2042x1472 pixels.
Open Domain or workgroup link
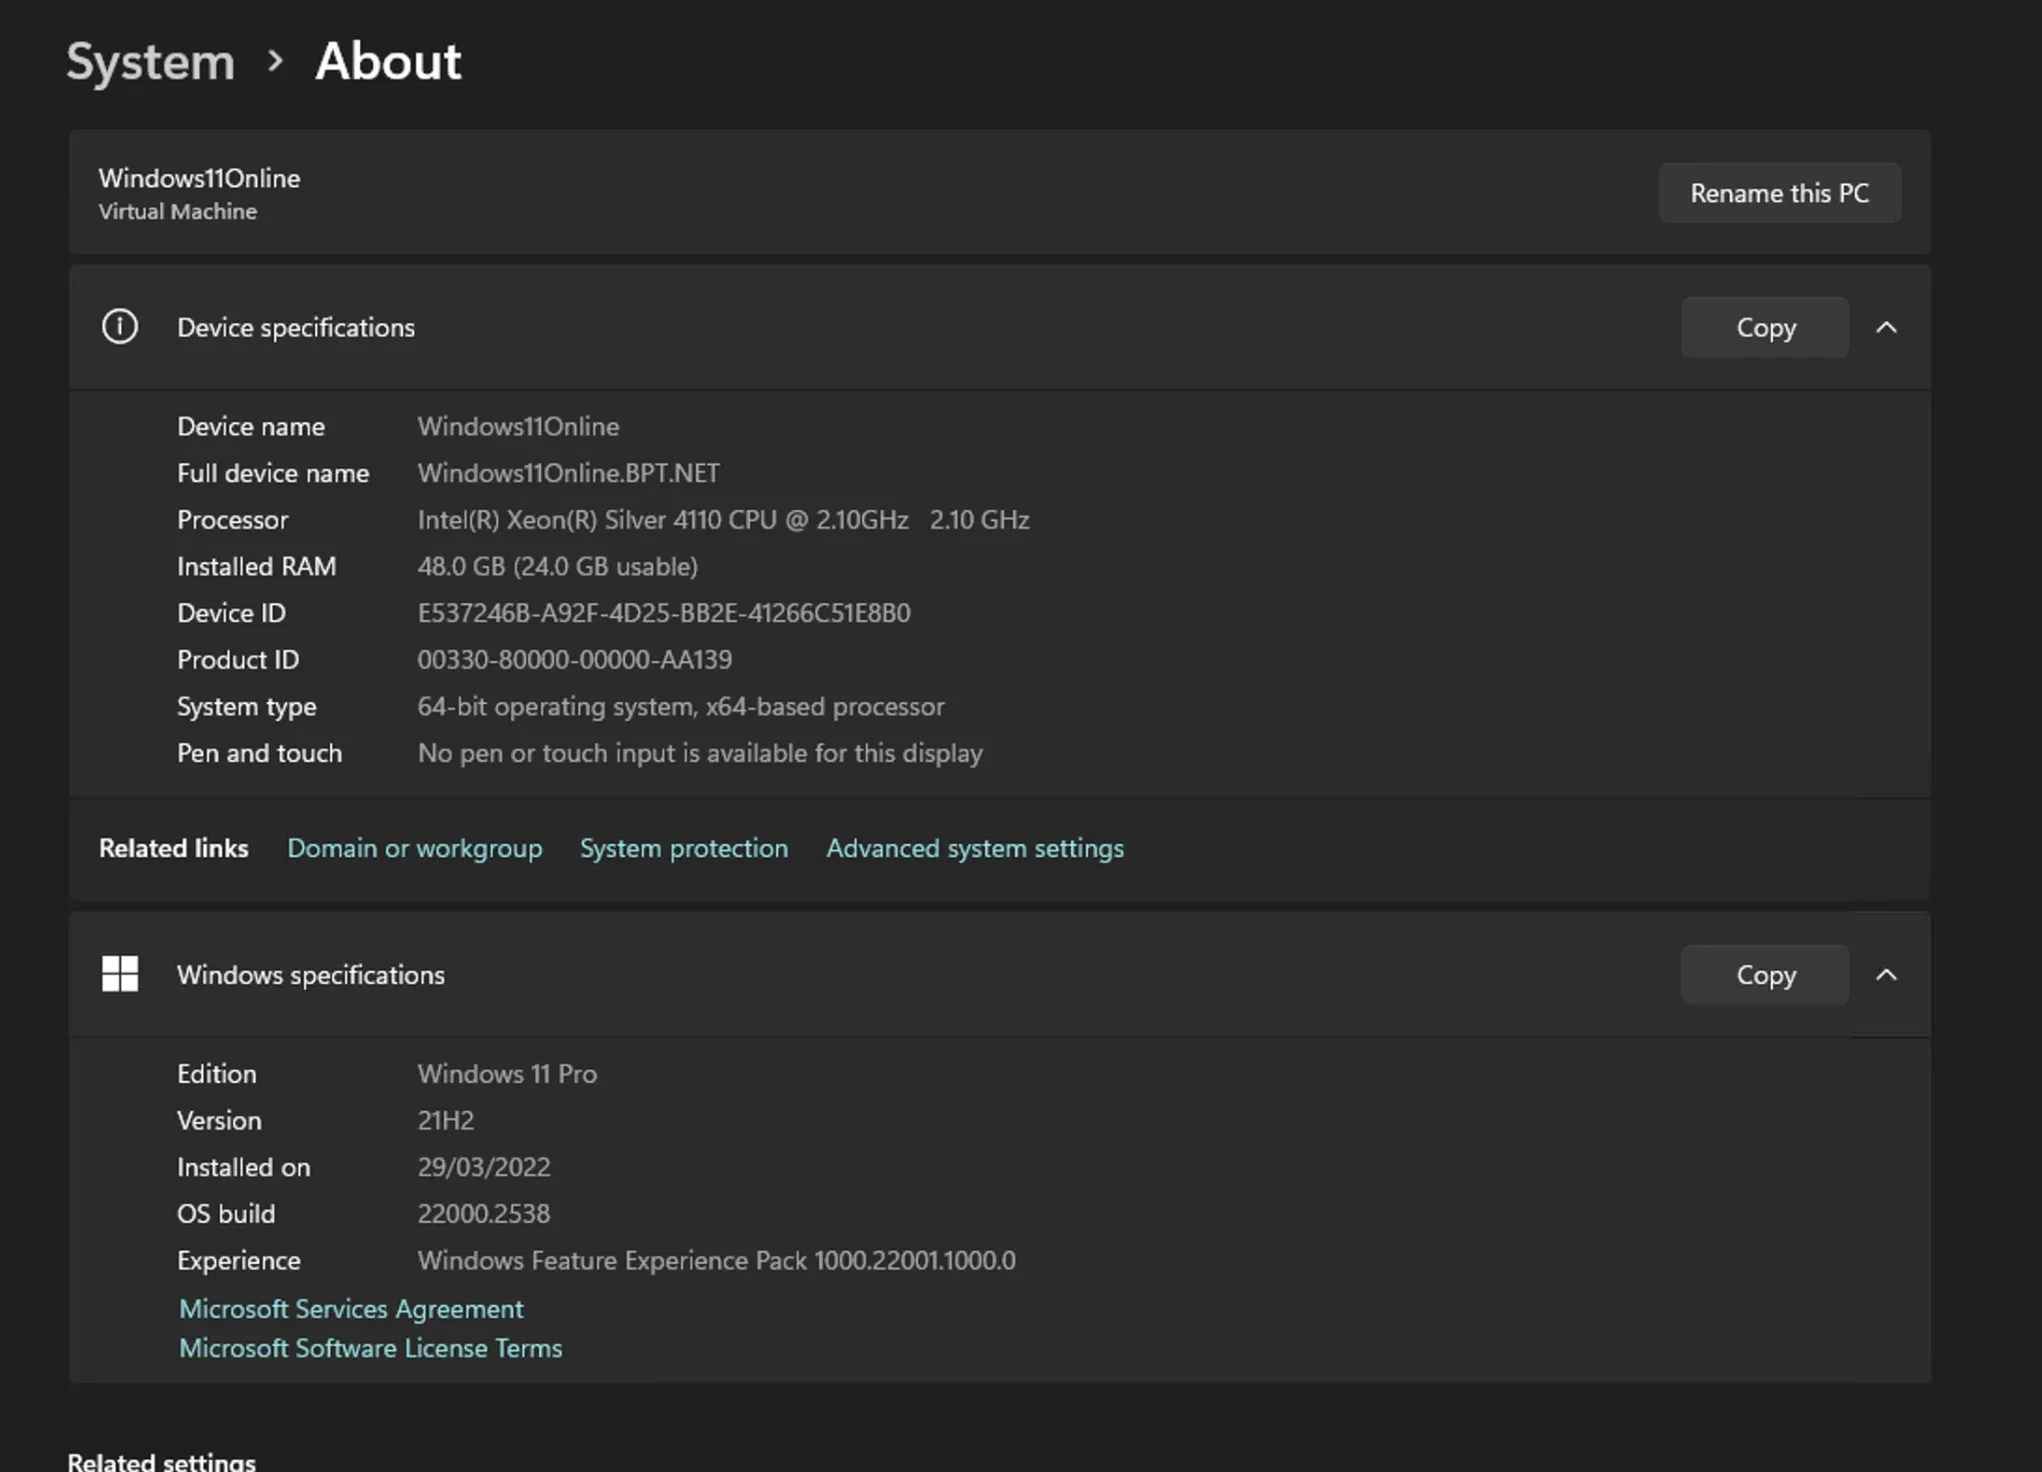[x=415, y=849]
